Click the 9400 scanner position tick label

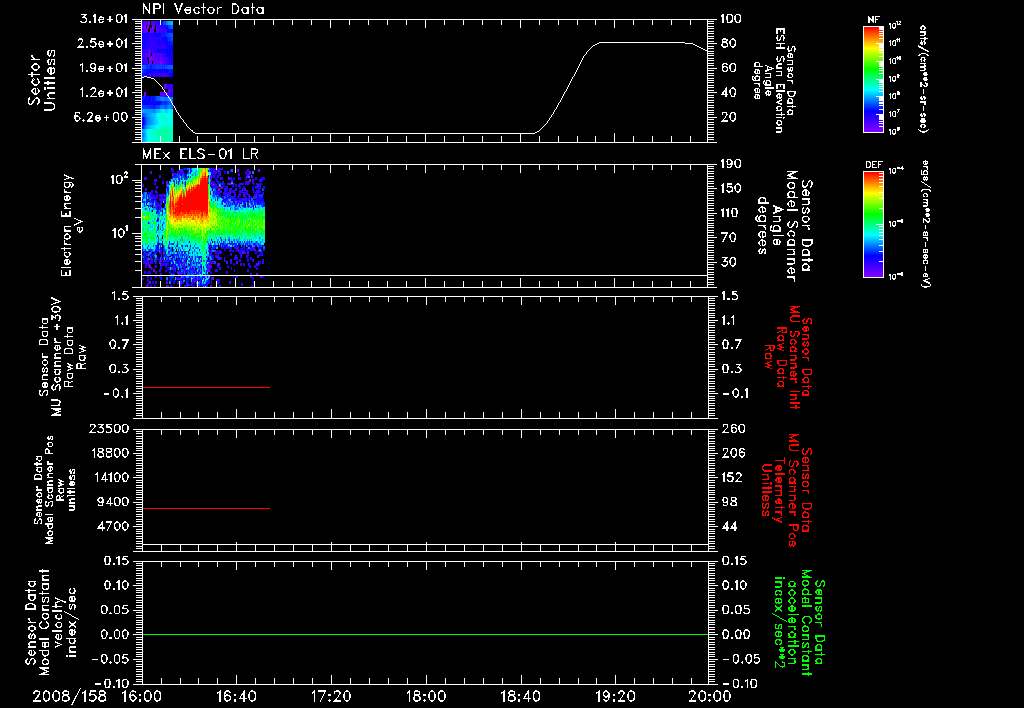tap(112, 502)
